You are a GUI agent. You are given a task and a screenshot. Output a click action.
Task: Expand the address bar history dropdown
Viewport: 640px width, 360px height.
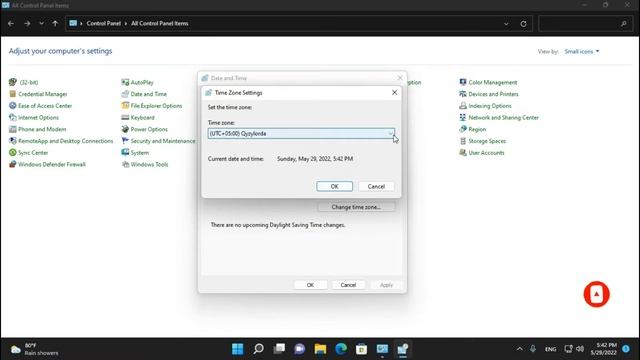506,24
